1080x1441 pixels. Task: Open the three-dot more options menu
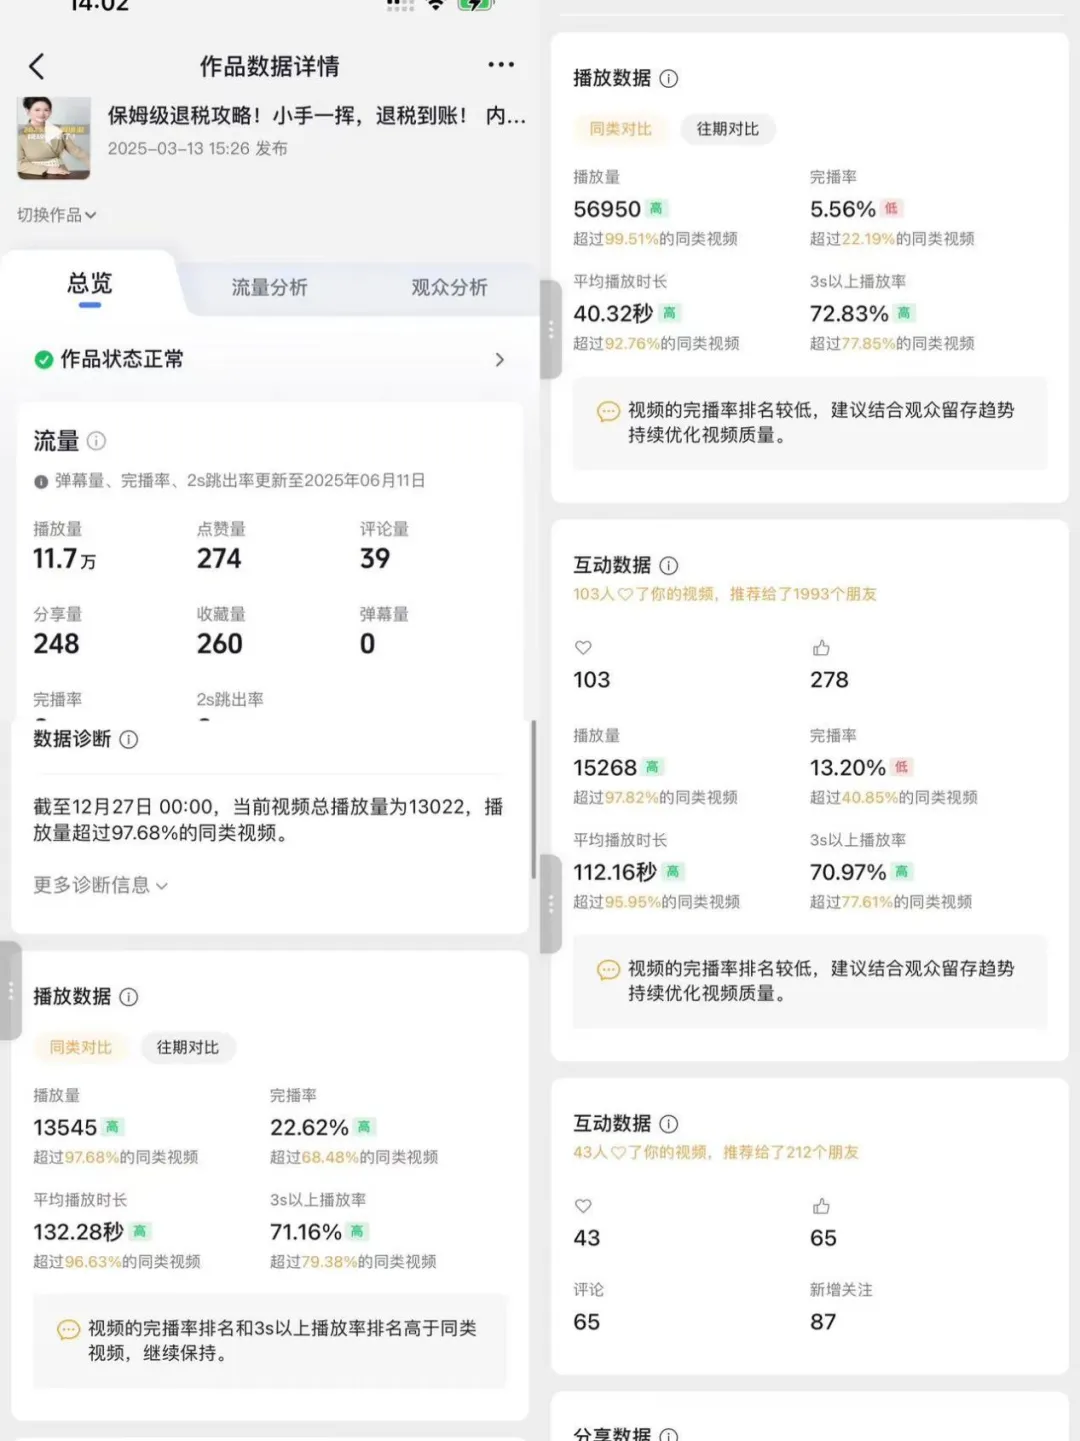click(x=501, y=64)
